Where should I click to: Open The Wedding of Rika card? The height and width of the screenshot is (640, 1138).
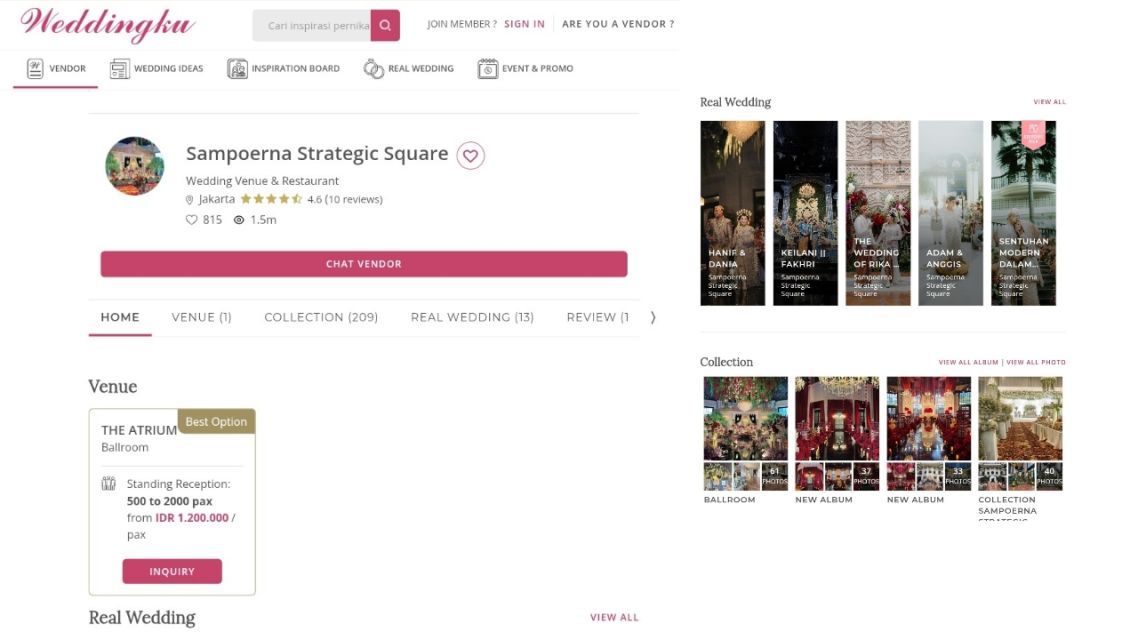coord(878,213)
